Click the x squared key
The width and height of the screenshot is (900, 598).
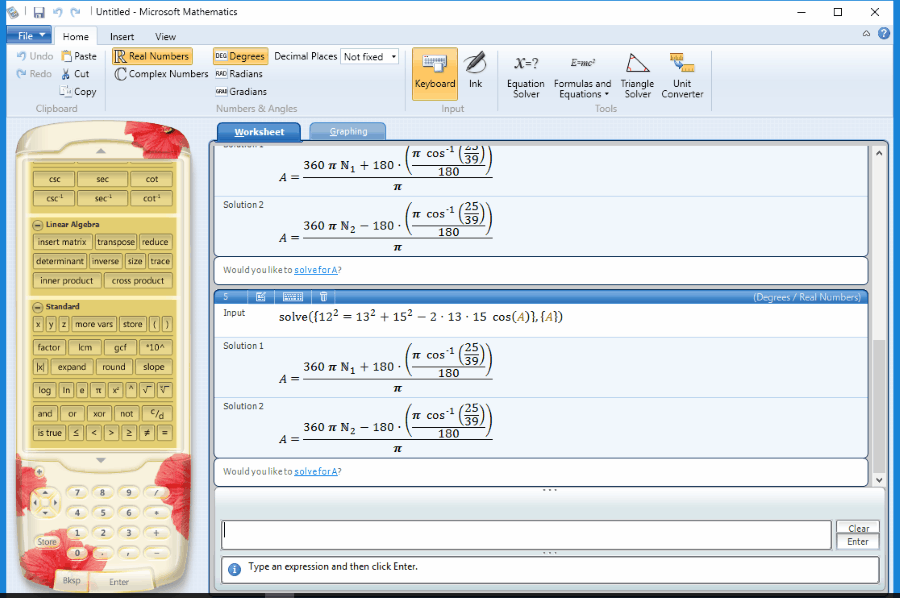(x=115, y=390)
